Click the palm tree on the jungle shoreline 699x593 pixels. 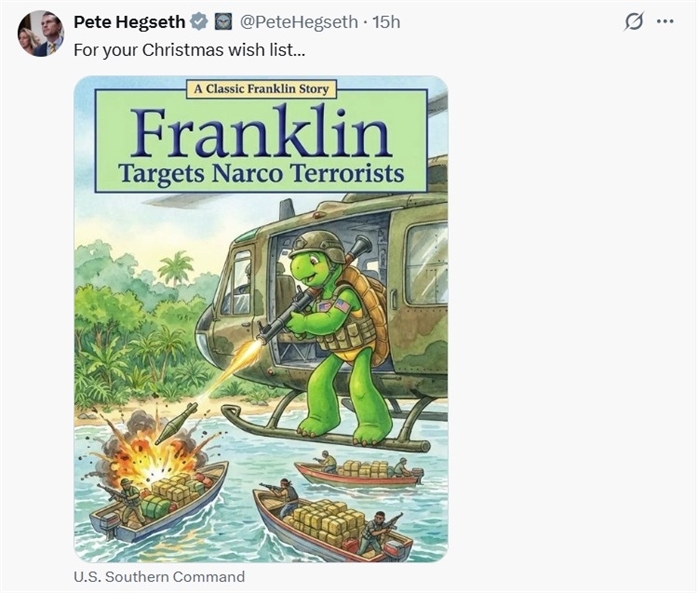(176, 267)
